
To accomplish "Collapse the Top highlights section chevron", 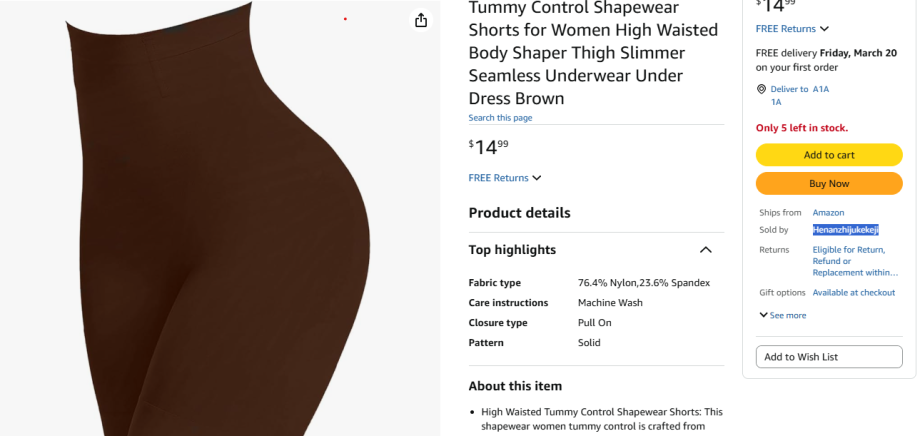I will coord(705,250).
